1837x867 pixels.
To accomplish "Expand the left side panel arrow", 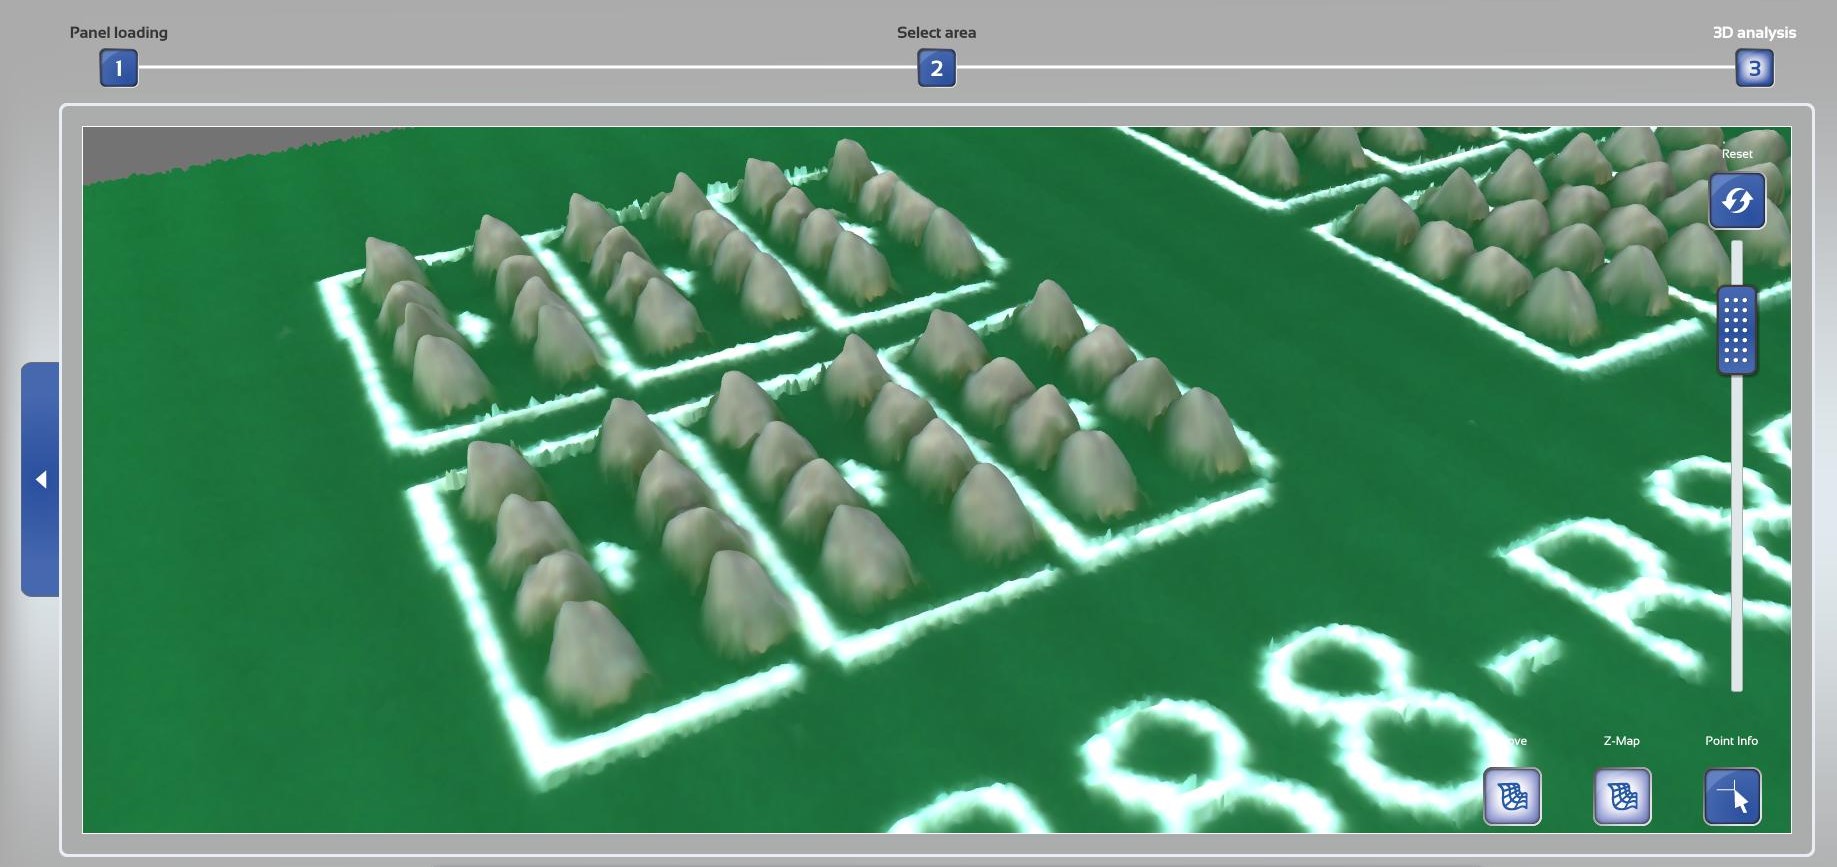I will click(x=41, y=479).
